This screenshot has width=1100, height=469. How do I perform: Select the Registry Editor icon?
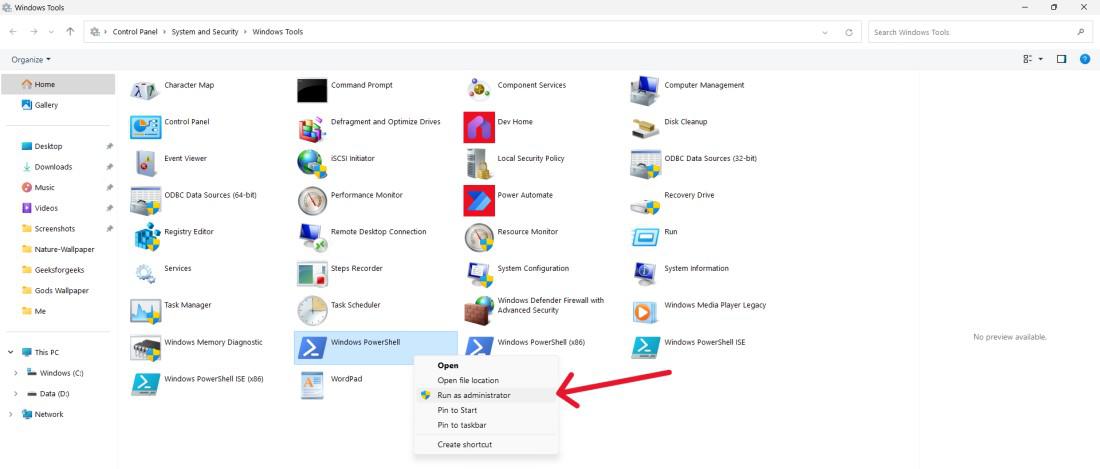click(x=147, y=237)
